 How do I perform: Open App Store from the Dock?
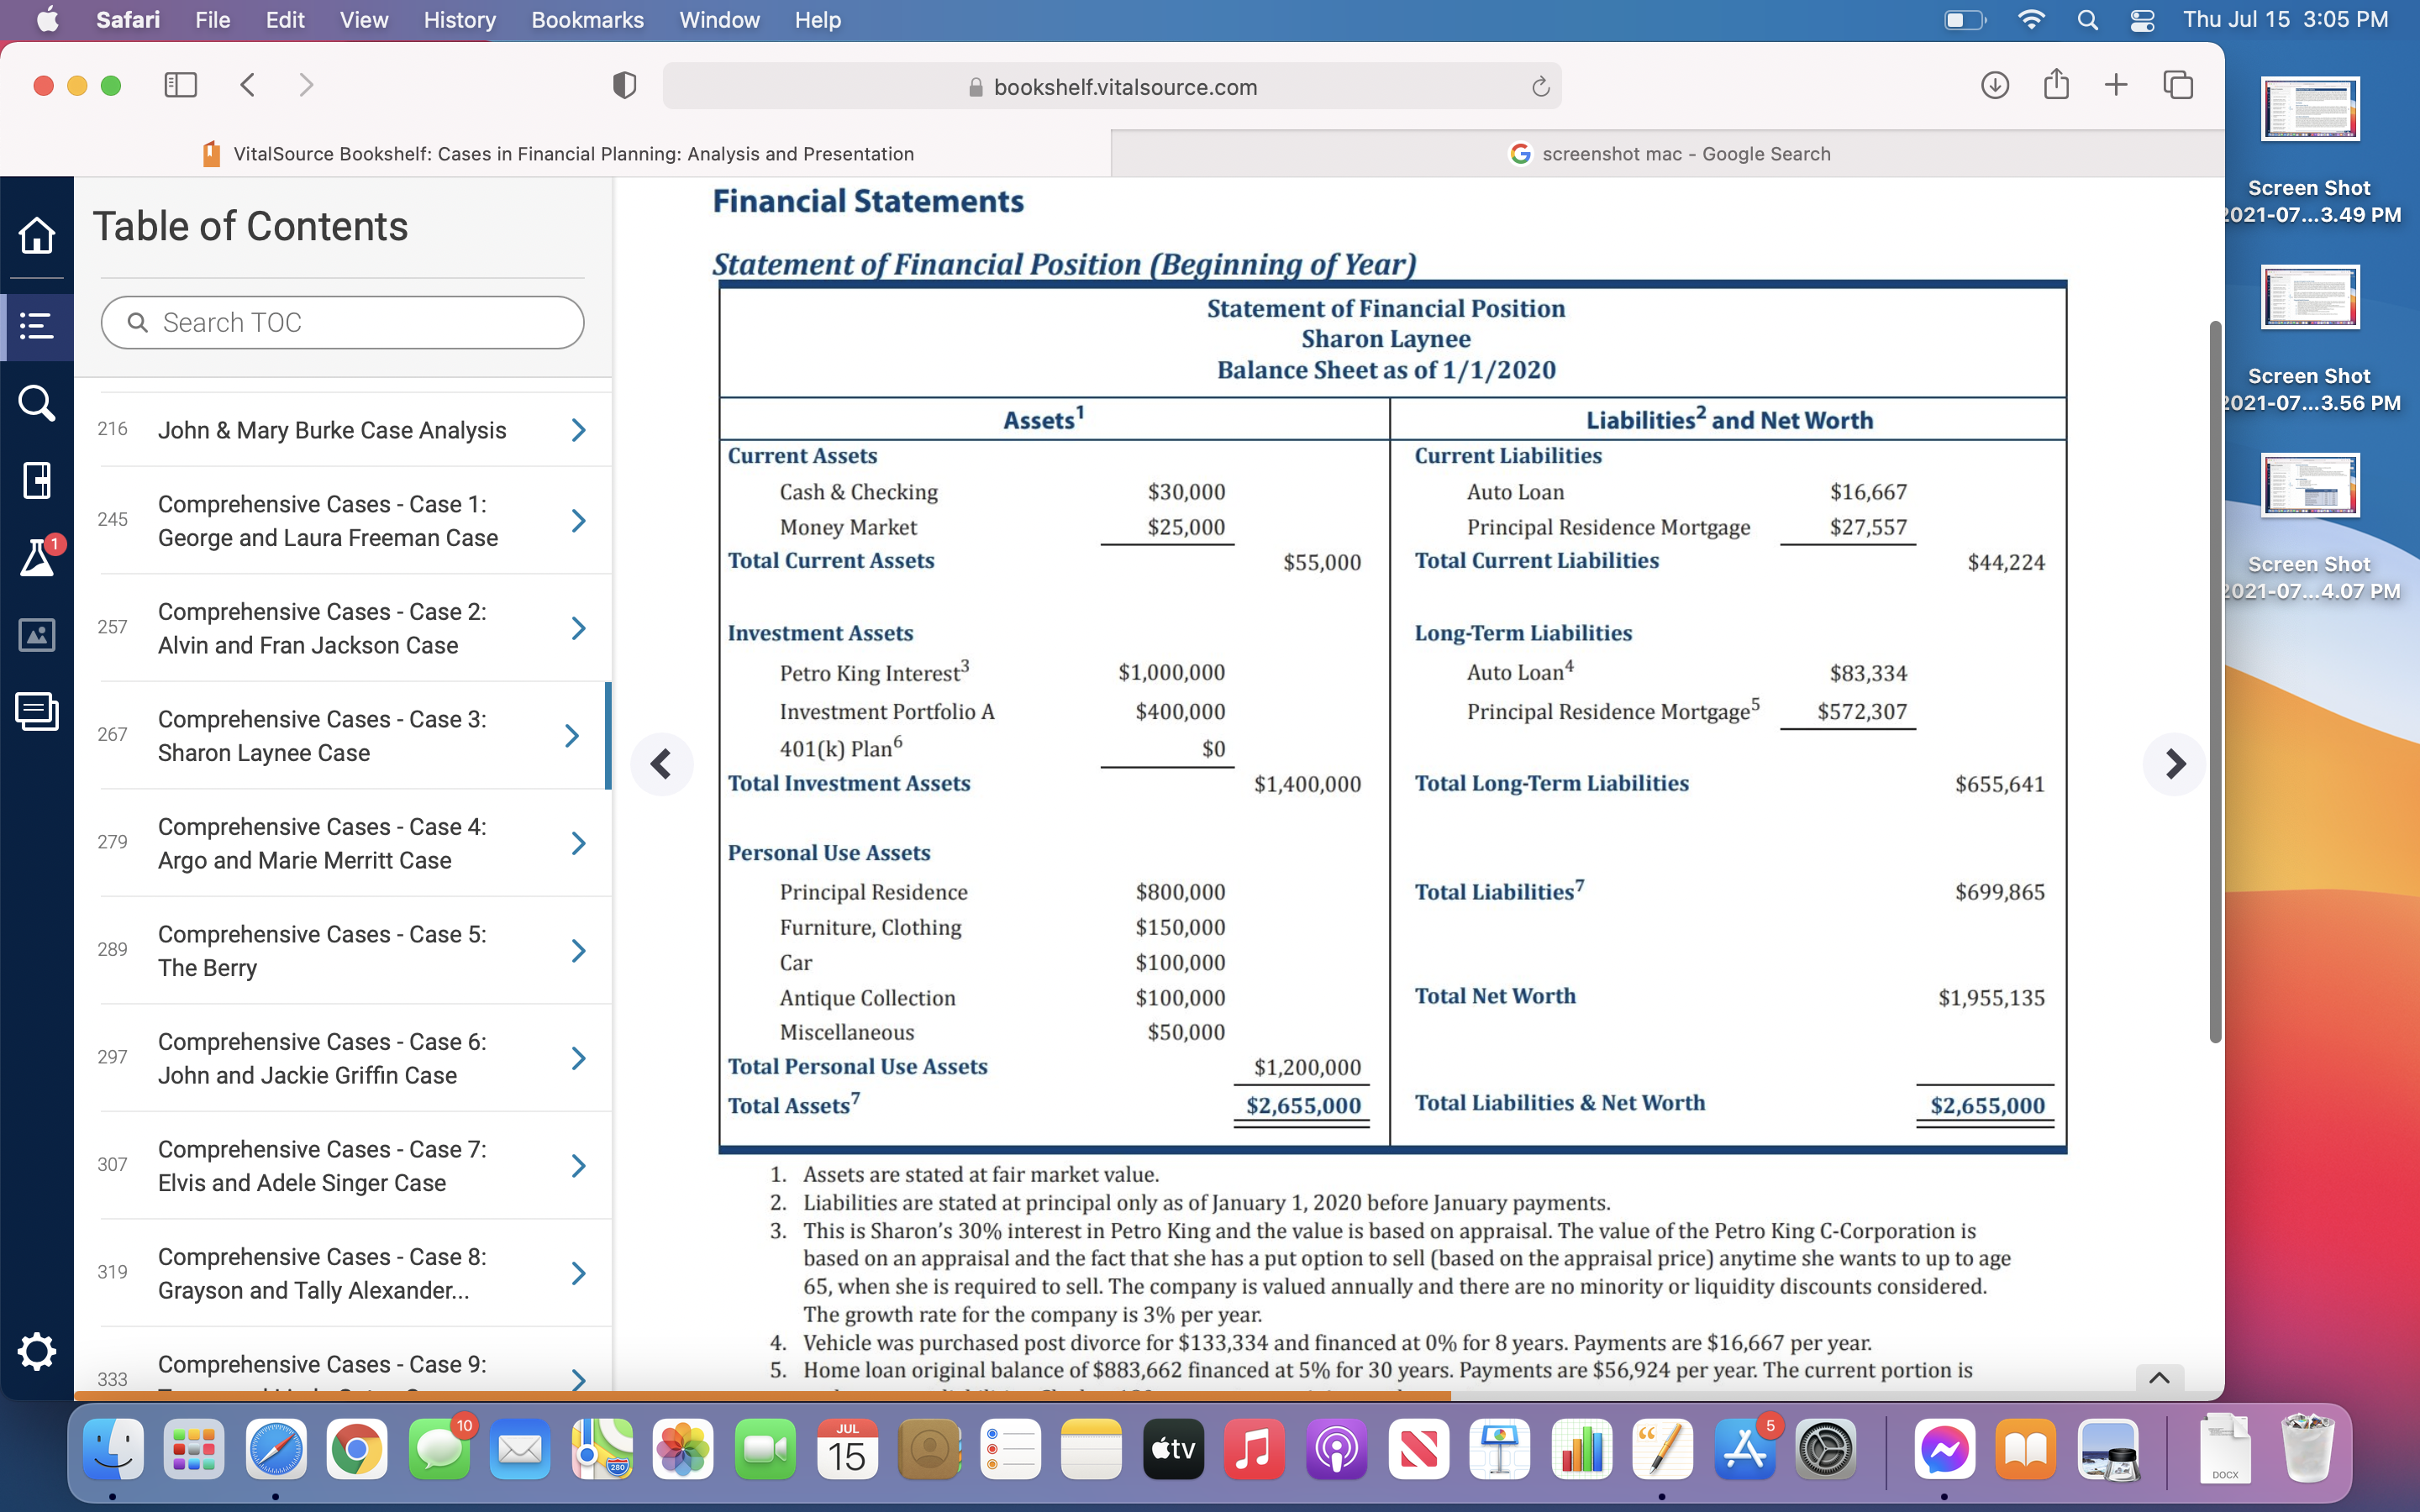(1744, 1448)
